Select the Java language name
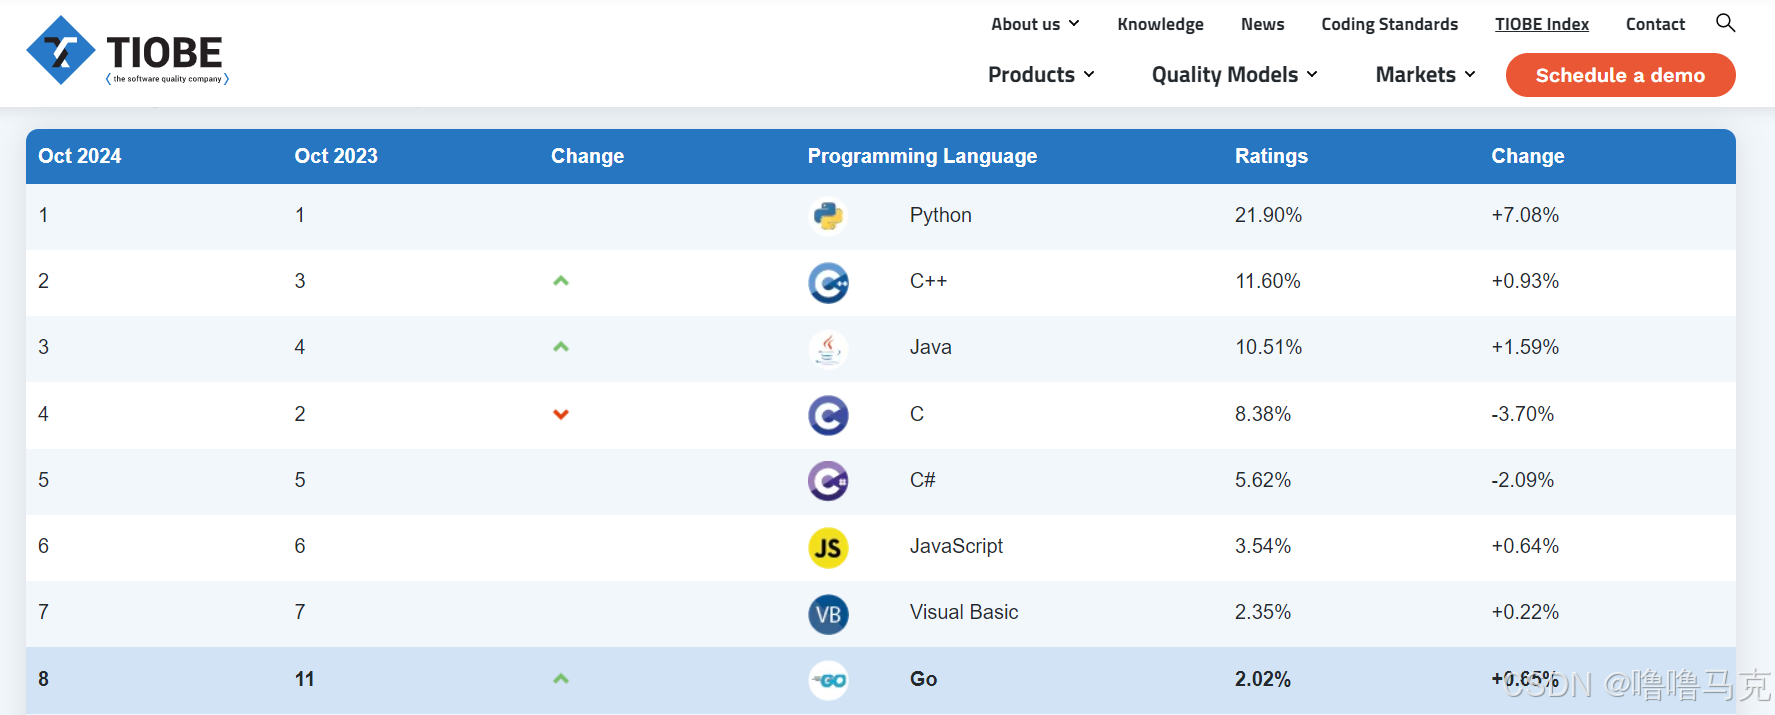Viewport: 1775px width, 715px height. click(930, 347)
